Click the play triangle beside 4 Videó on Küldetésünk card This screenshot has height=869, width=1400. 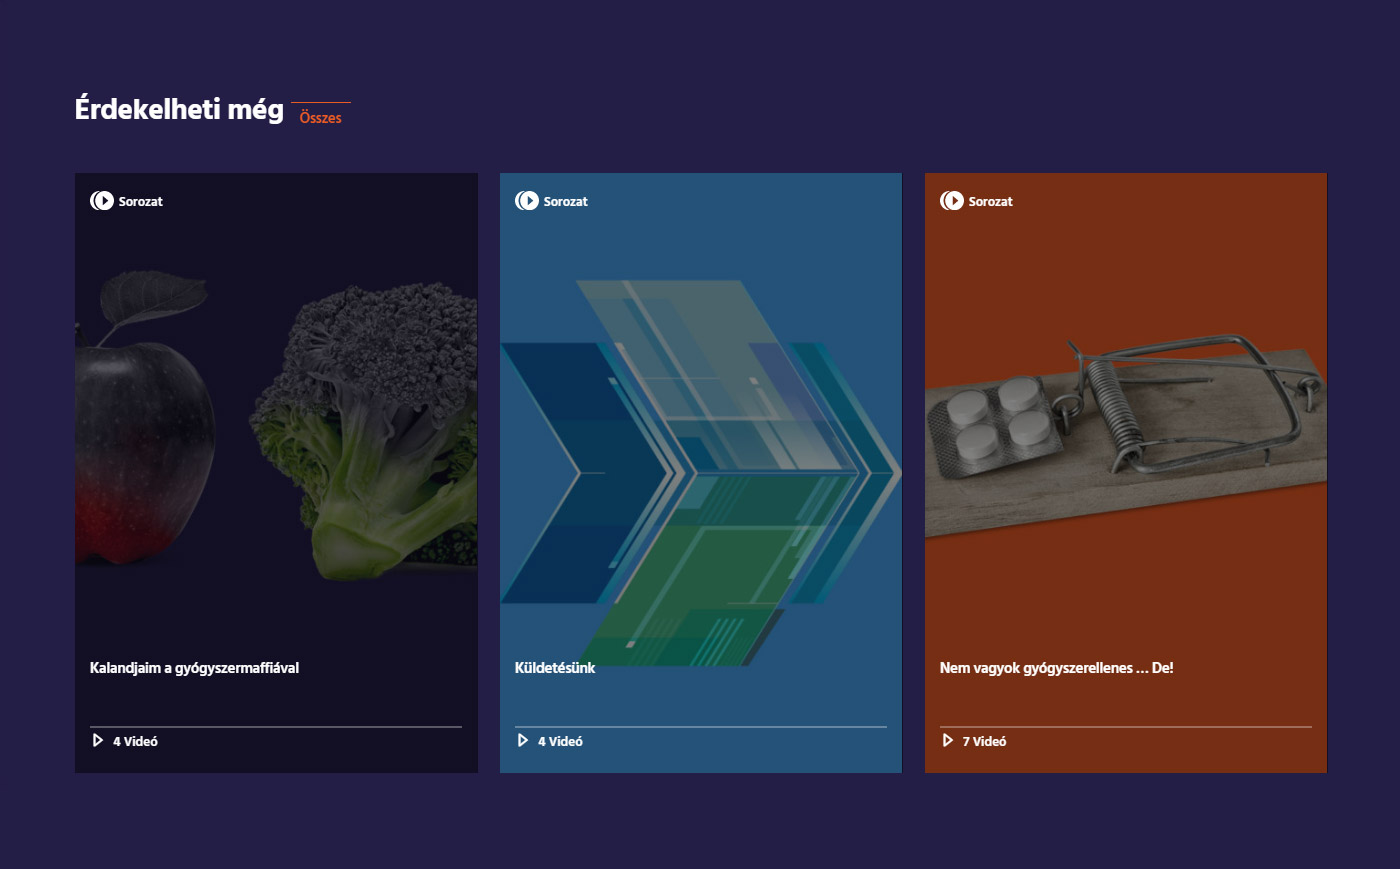point(523,741)
